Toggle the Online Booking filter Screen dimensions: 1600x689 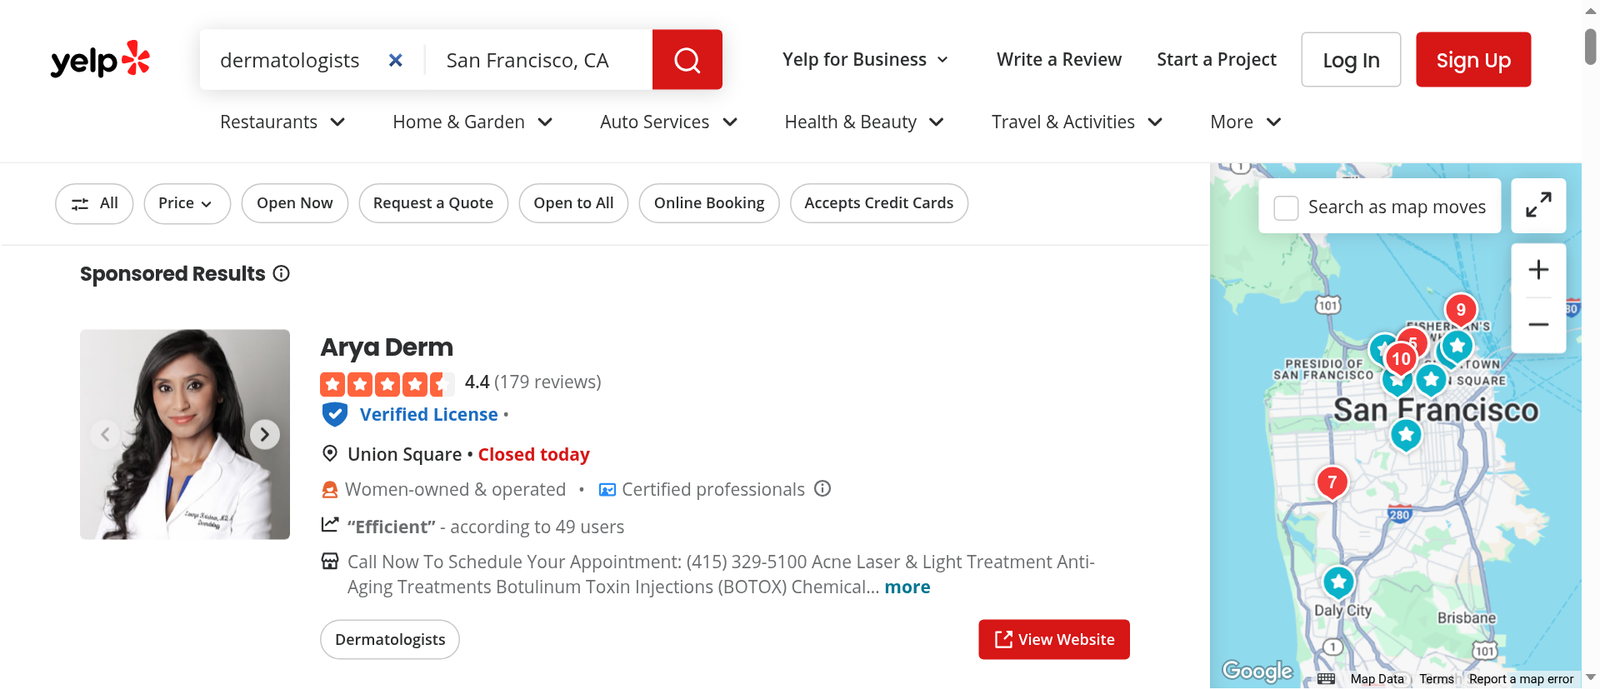[709, 203]
